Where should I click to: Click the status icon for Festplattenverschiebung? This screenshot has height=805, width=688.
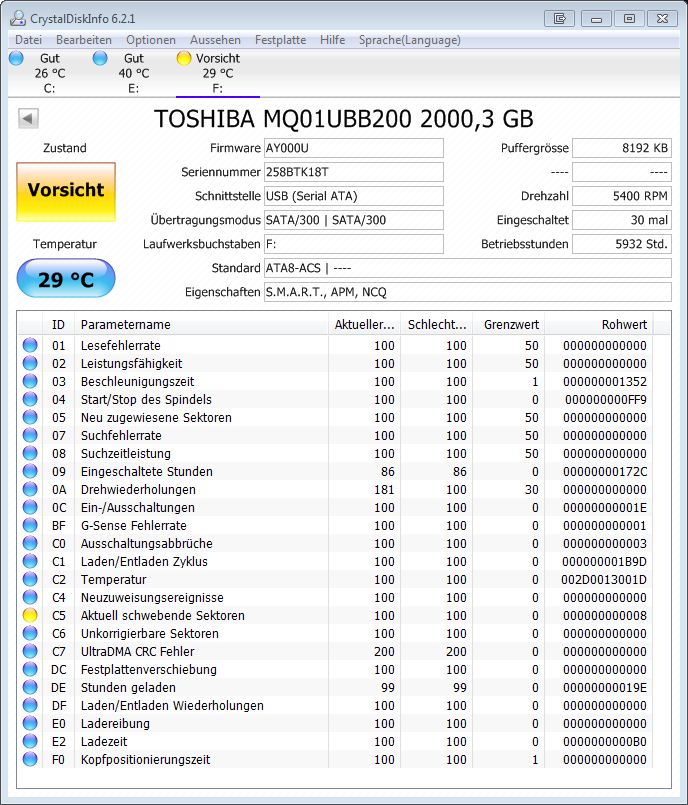30,669
